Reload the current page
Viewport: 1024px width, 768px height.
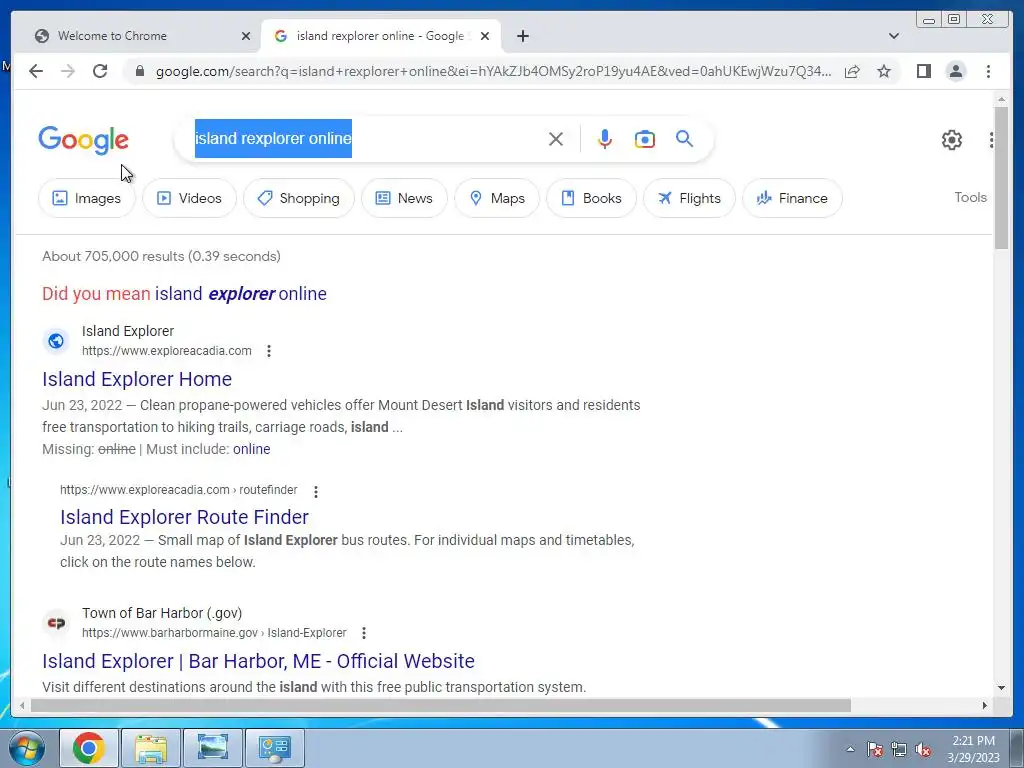coord(100,71)
